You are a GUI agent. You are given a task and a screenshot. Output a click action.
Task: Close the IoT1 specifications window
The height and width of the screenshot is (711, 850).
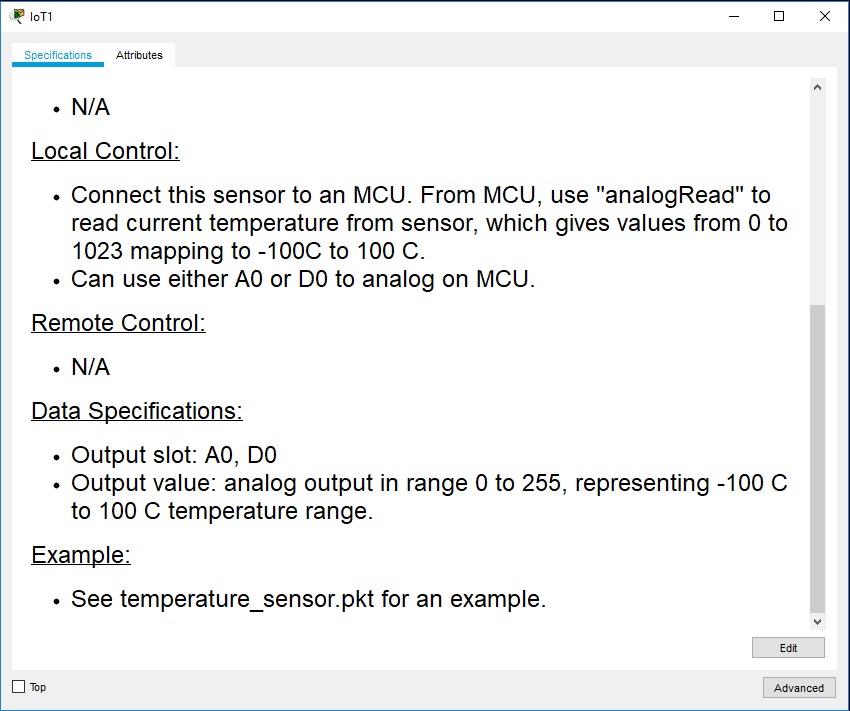tap(823, 16)
